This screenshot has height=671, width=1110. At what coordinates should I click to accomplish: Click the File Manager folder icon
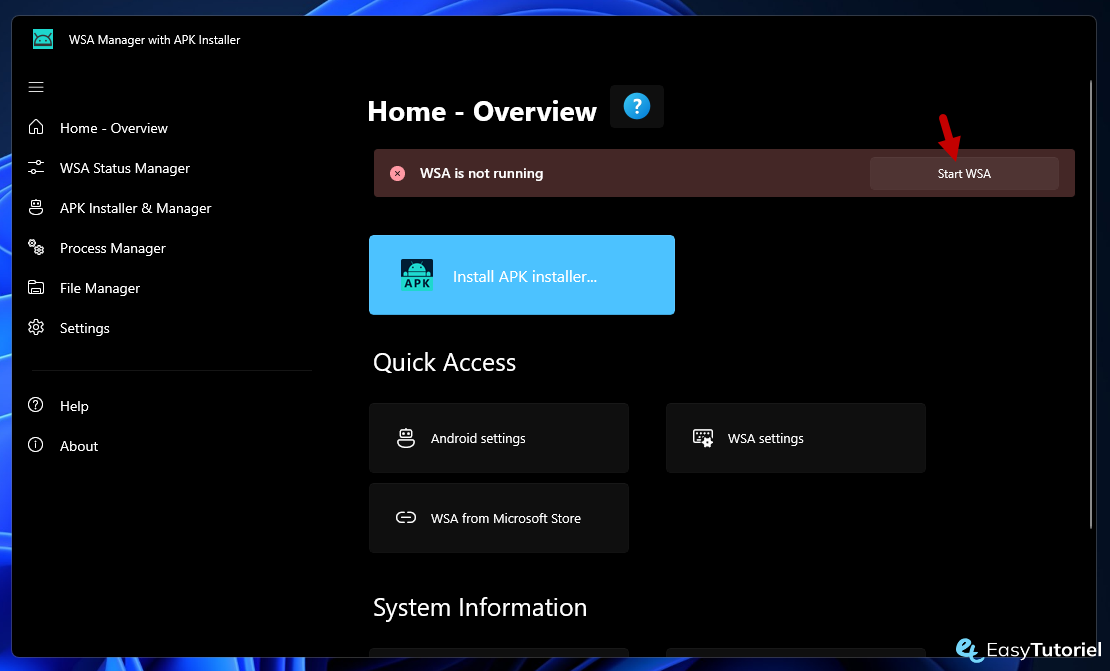tap(36, 287)
